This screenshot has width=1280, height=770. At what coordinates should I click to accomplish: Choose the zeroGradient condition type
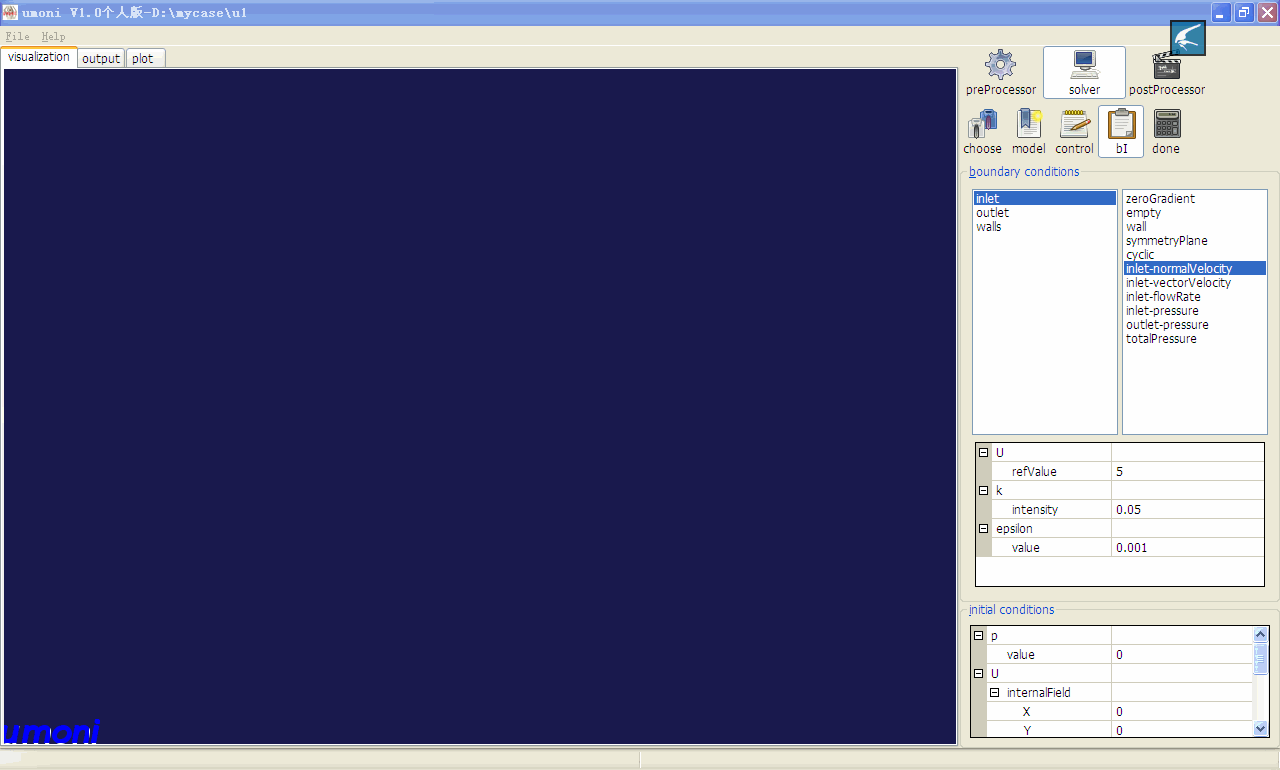coord(1160,198)
